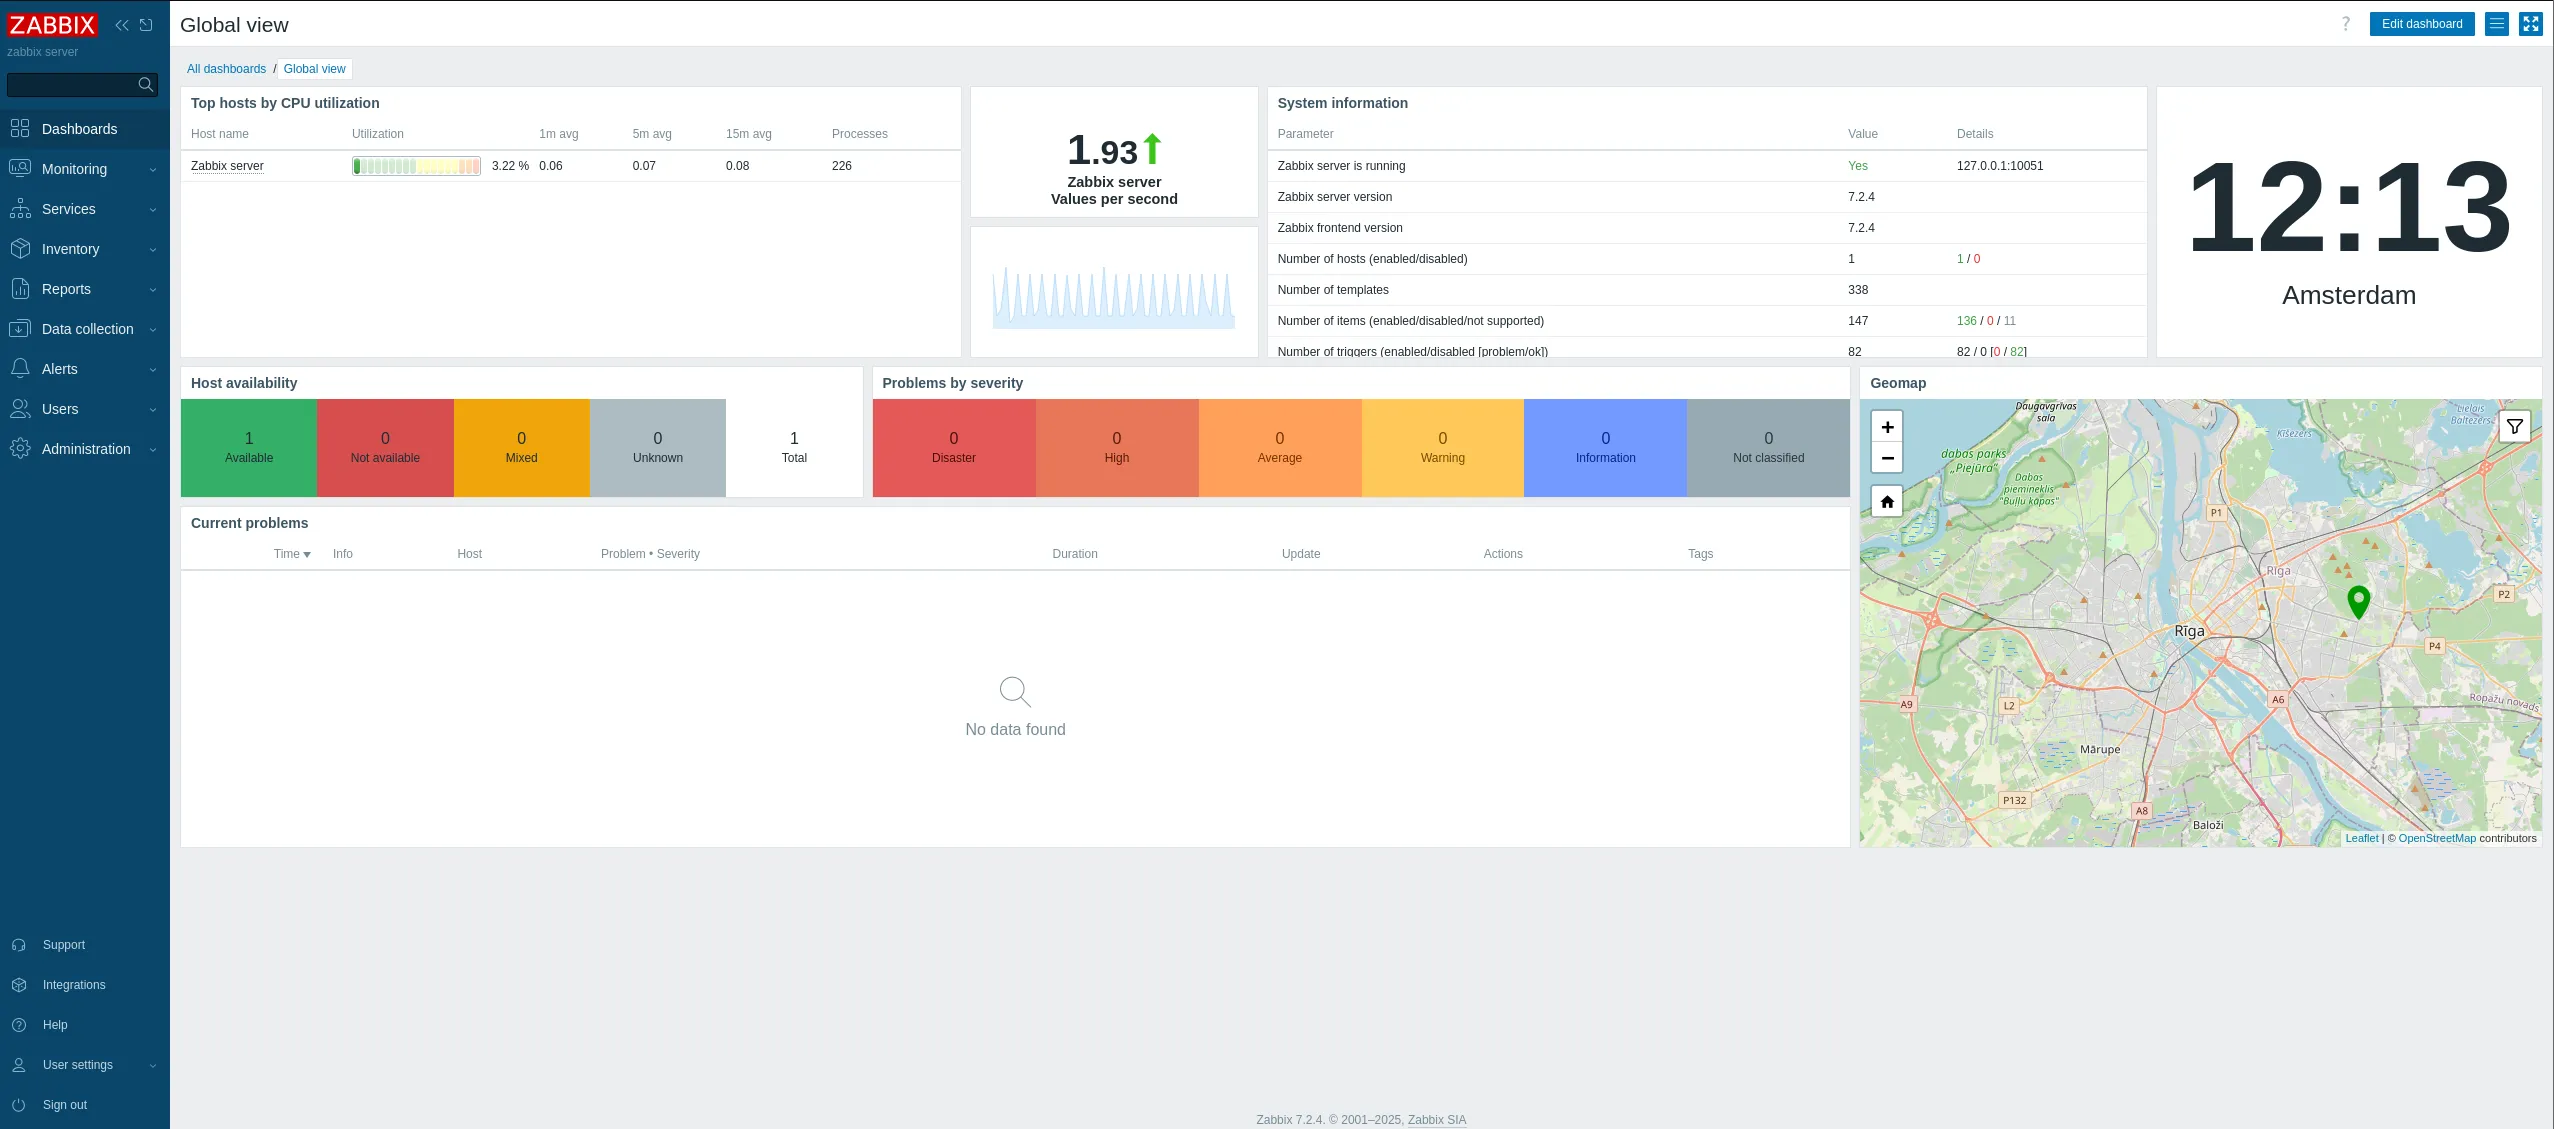The image size is (2554, 1129).
Task: Click the green host marker on Geomap
Action: 2359,601
